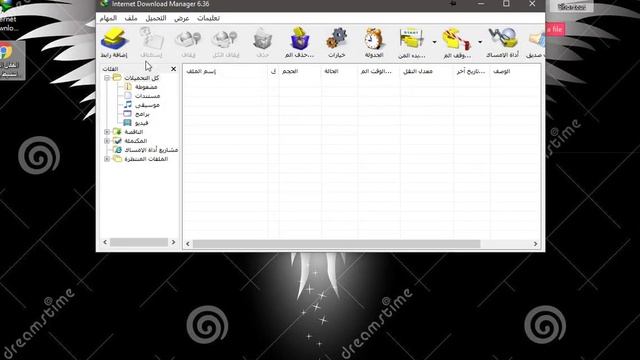Viewport: 640px width, 360px height.
Task: Click the greyed Stop (إيقاف) toolbar icon
Action: (188, 40)
